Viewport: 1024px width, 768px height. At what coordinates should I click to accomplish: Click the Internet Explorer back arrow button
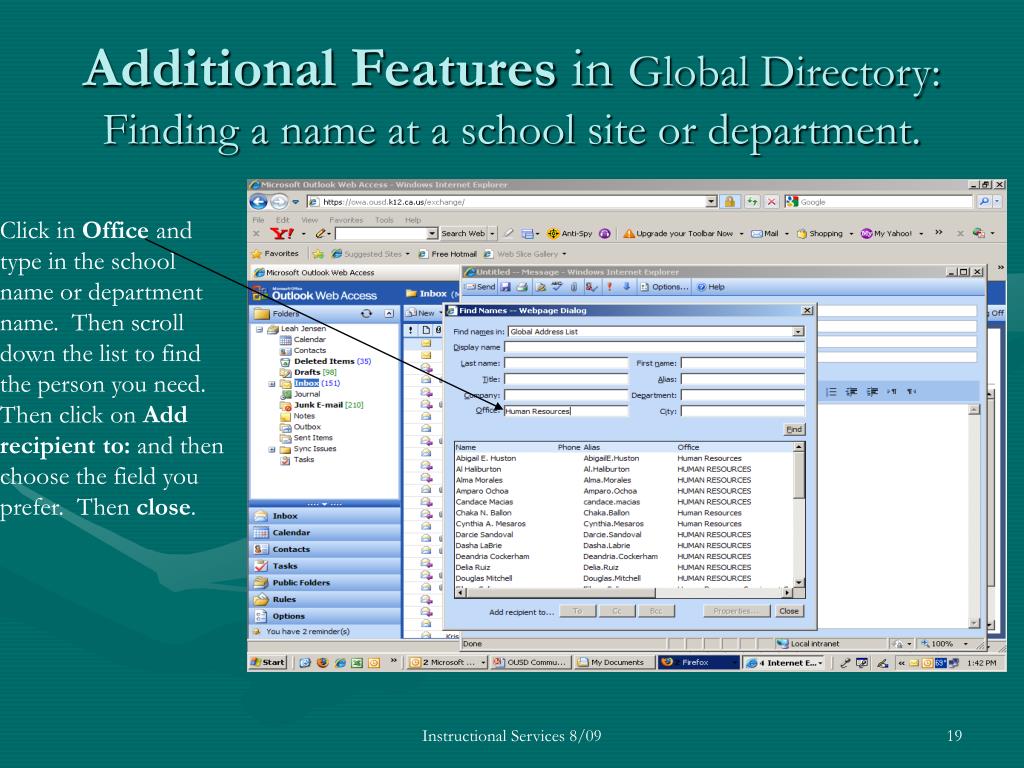tap(256, 202)
